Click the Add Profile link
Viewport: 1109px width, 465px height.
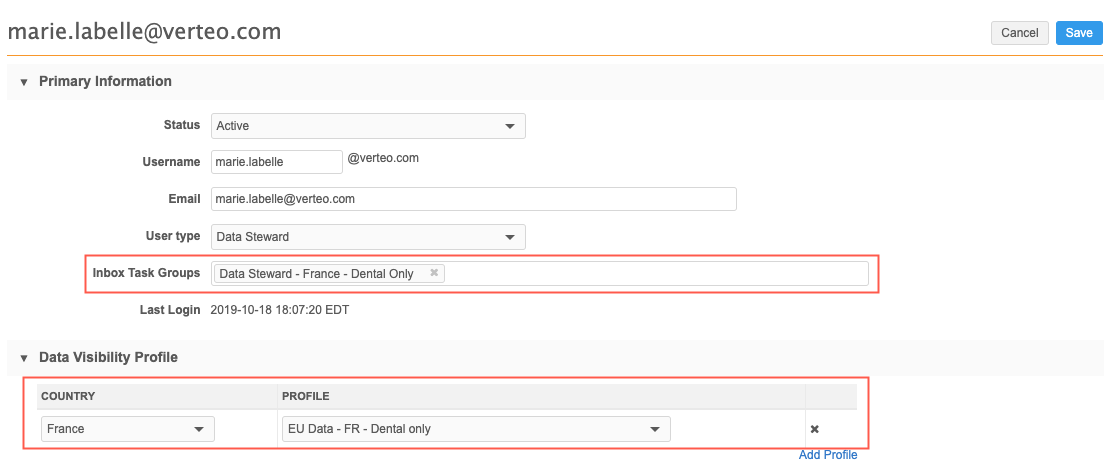[x=828, y=455]
